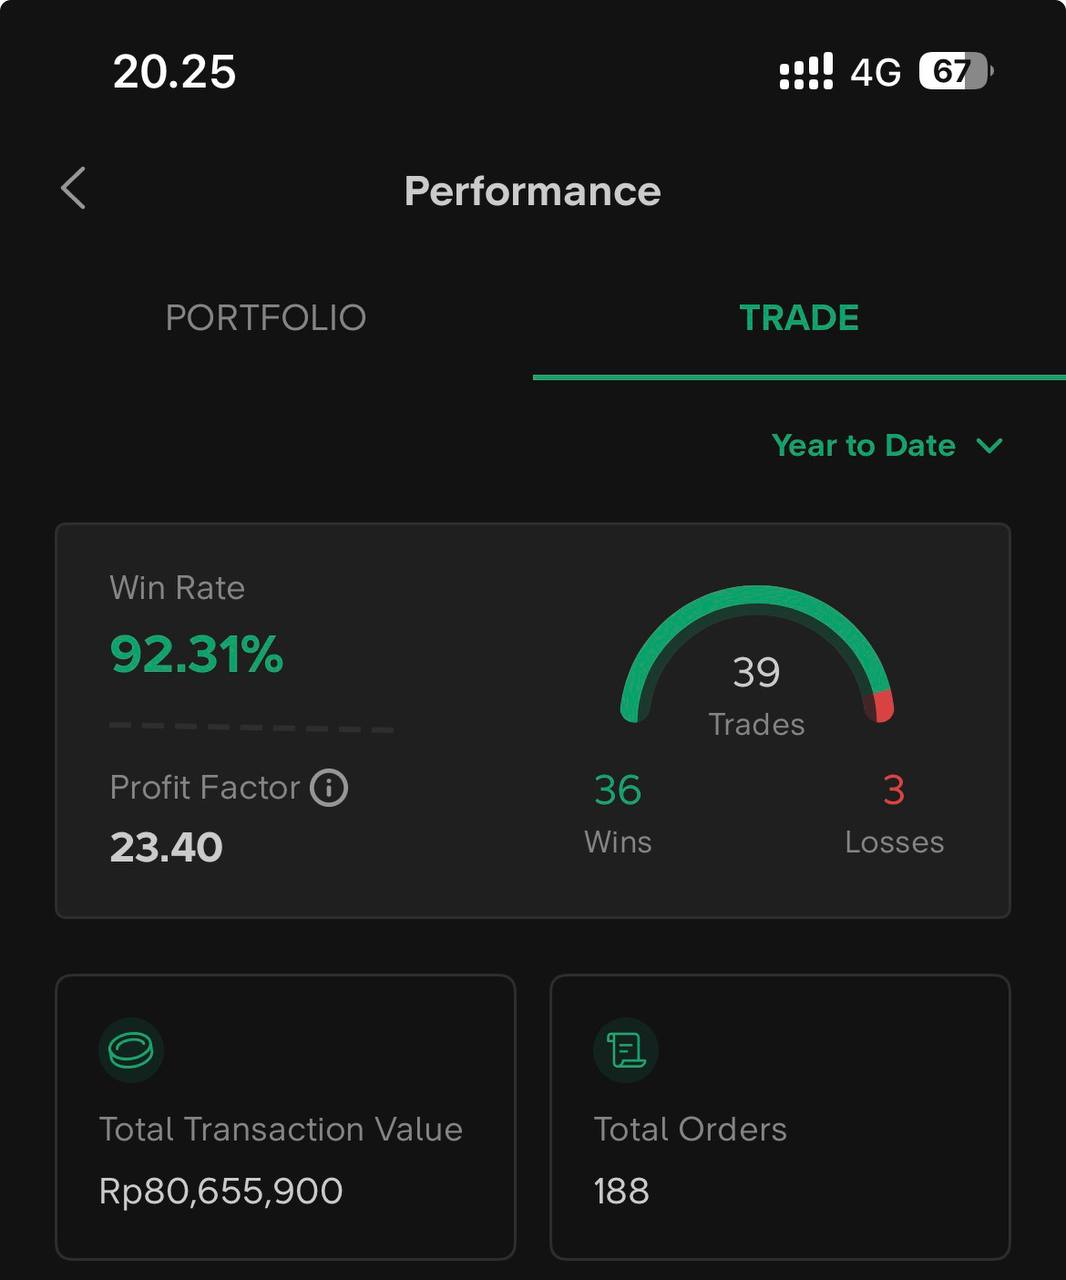Tap the clock showing 20.25

pos(174,72)
